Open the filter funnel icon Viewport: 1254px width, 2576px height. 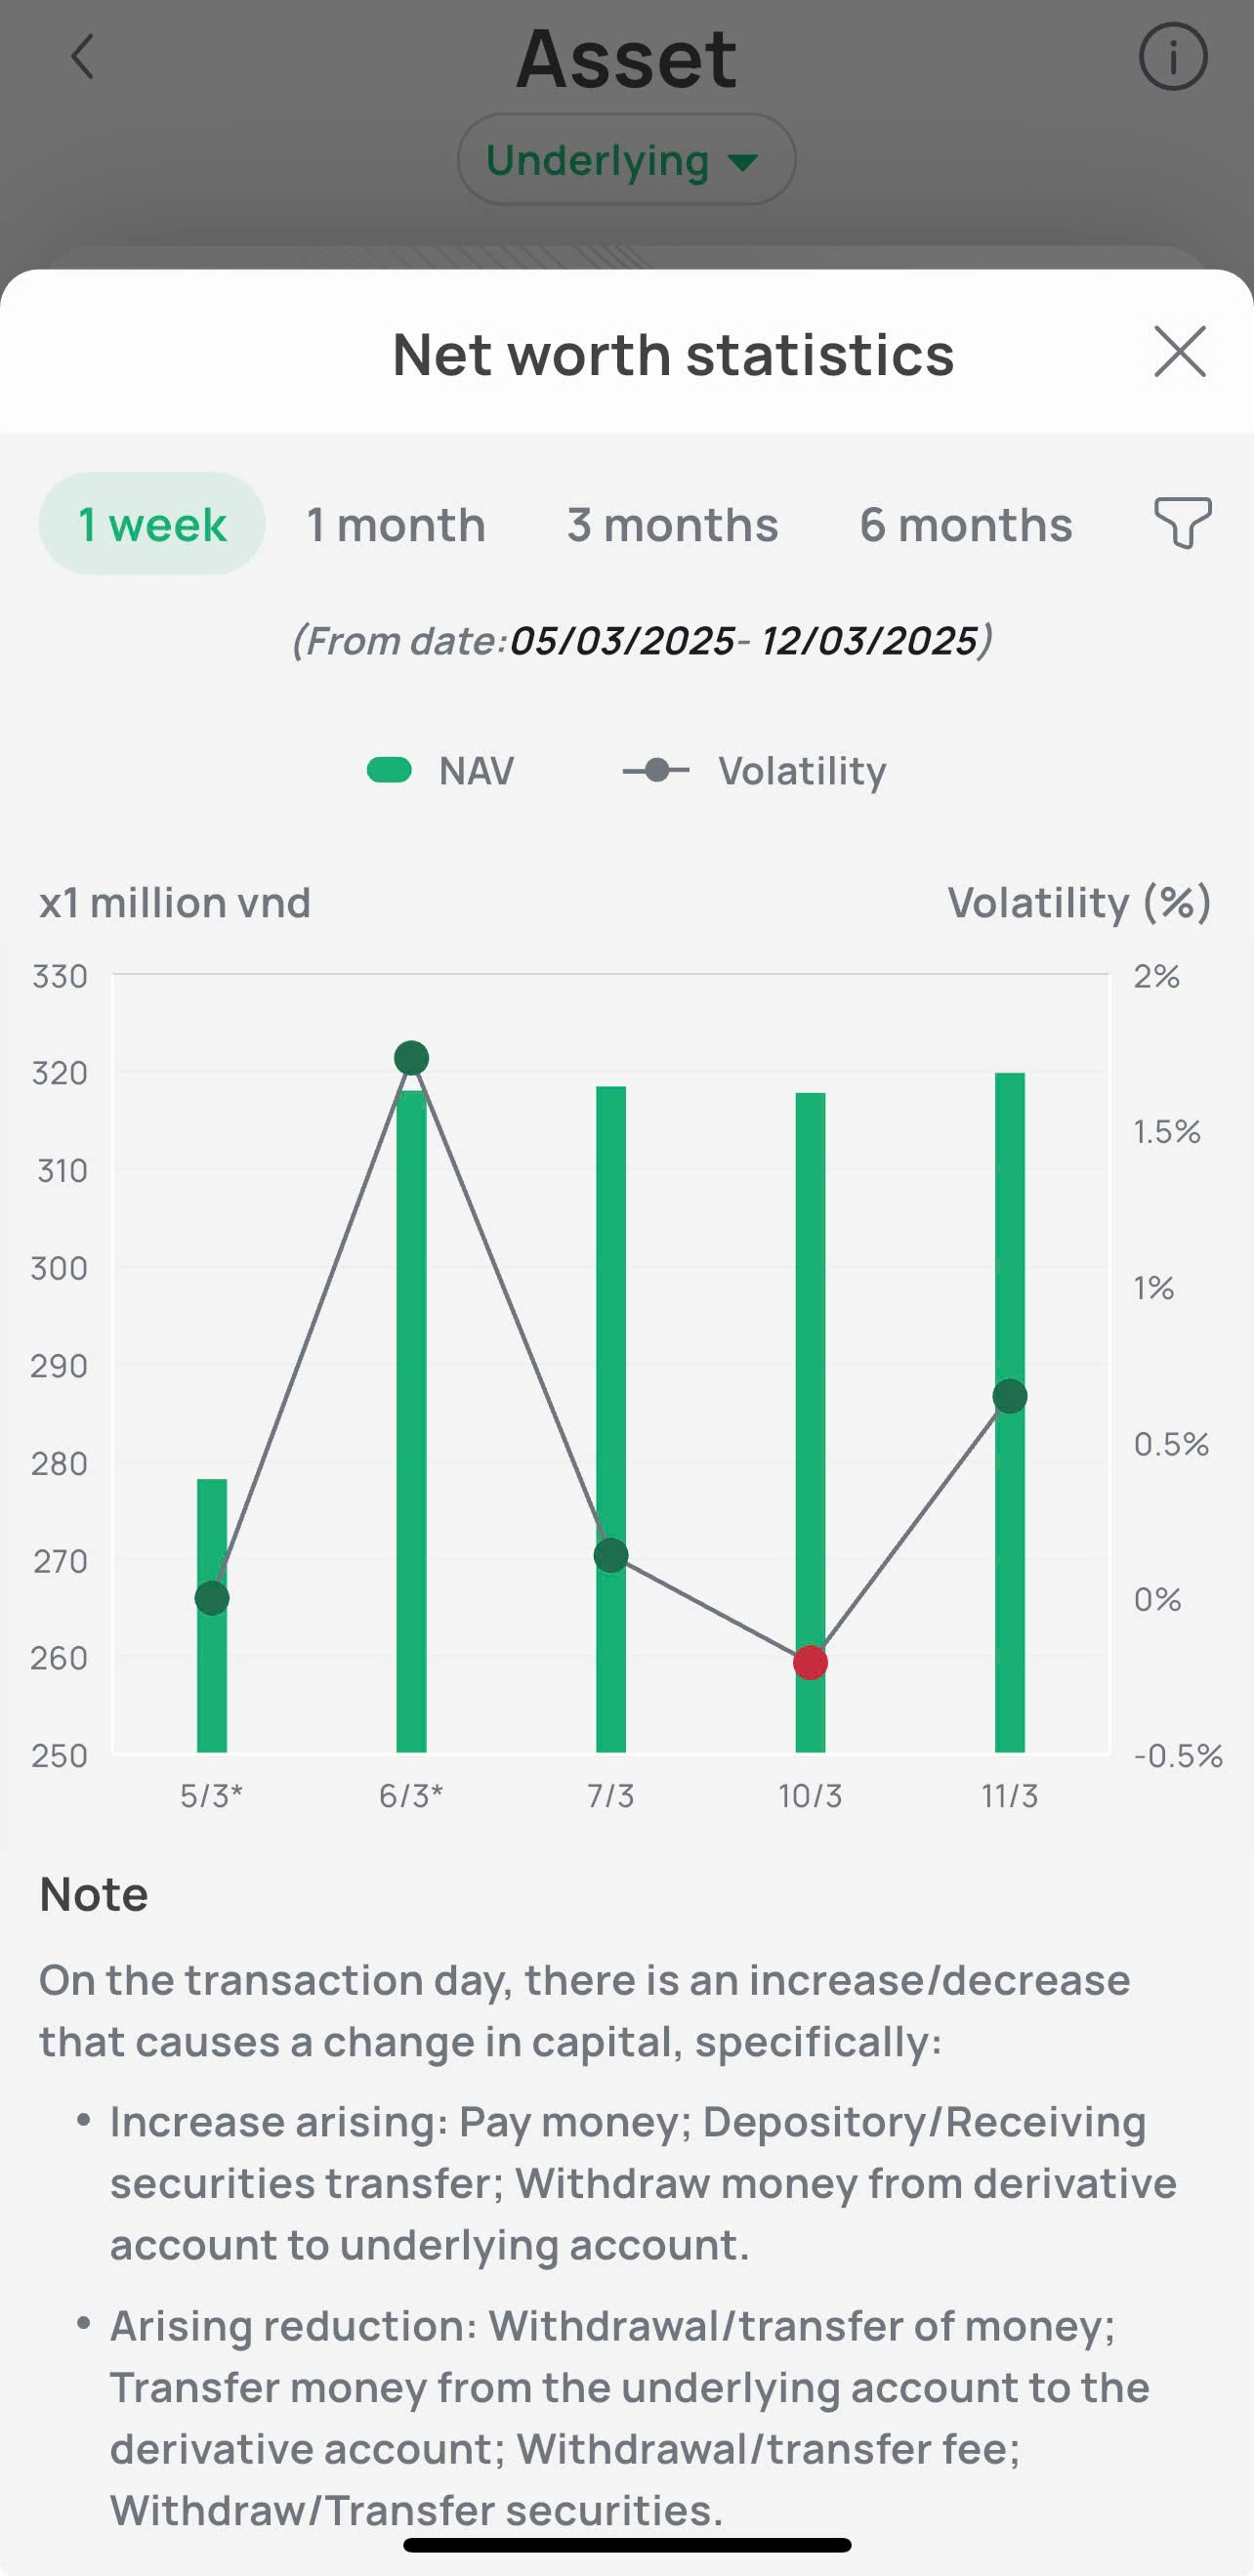point(1182,523)
